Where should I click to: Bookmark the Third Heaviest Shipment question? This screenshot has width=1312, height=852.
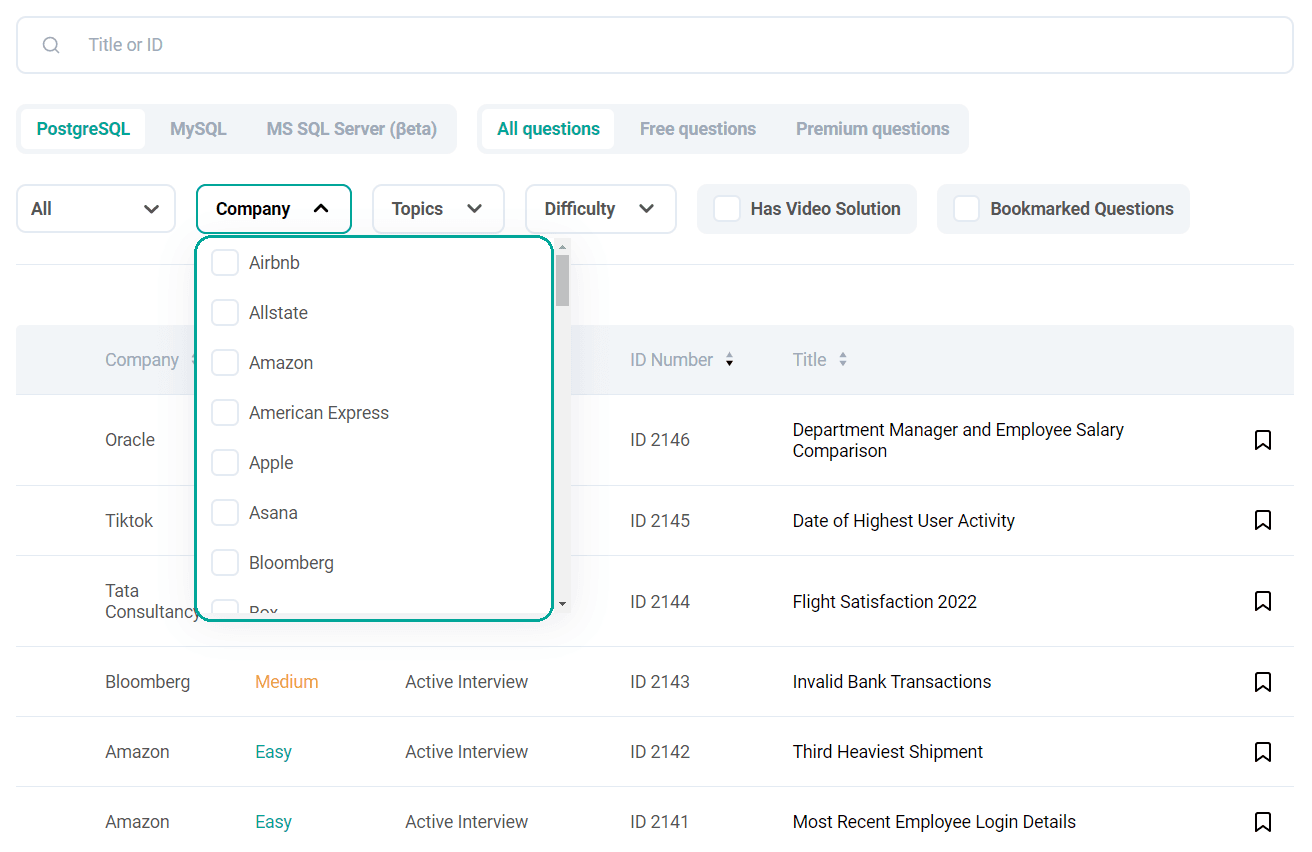(x=1262, y=751)
